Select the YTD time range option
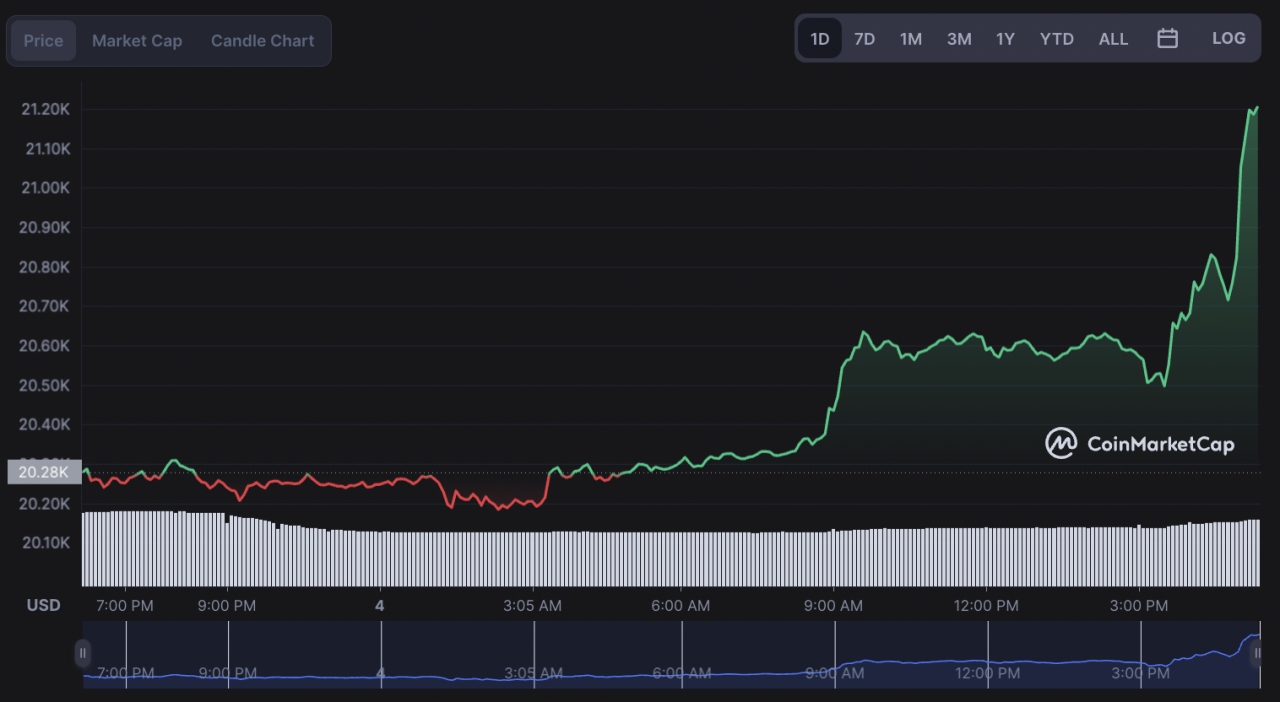Image resolution: width=1280 pixels, height=702 pixels. [x=1056, y=39]
